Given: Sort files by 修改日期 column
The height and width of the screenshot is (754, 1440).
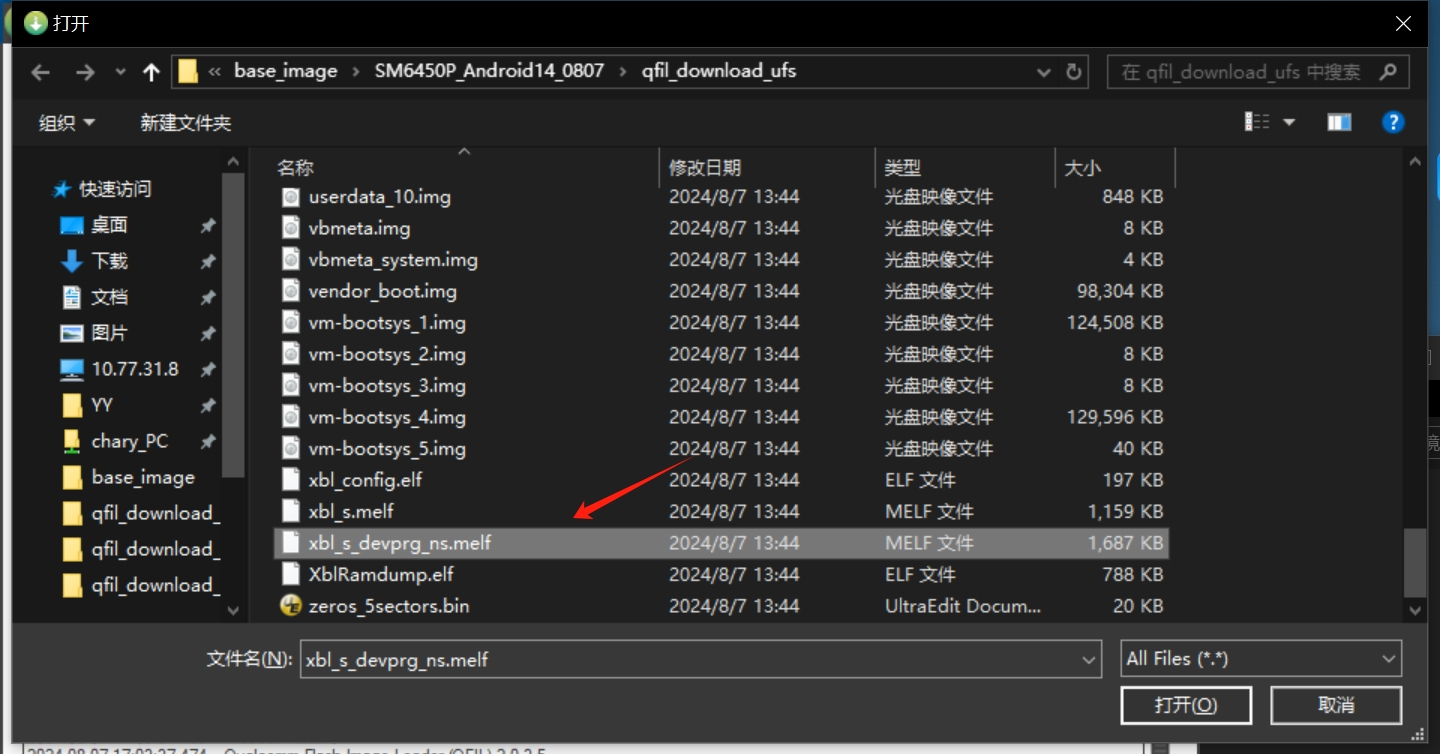Looking at the screenshot, I should coord(705,168).
